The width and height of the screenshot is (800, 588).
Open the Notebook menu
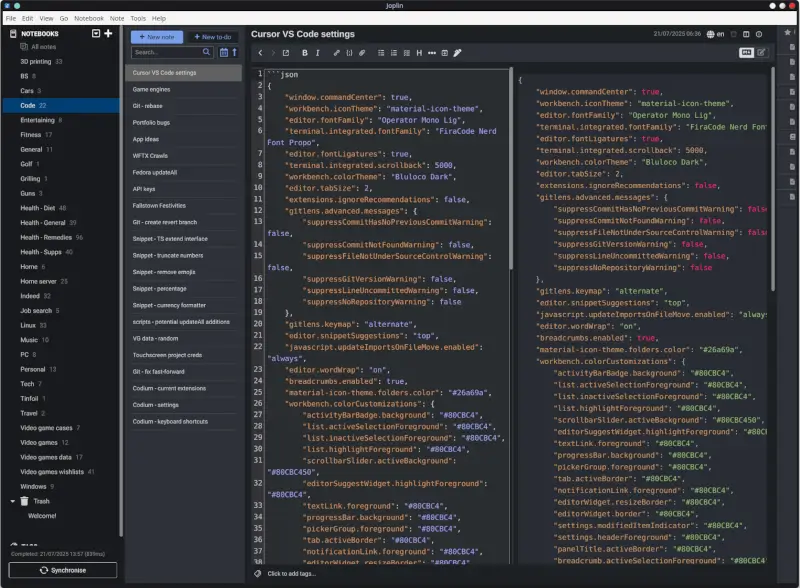click(x=89, y=18)
